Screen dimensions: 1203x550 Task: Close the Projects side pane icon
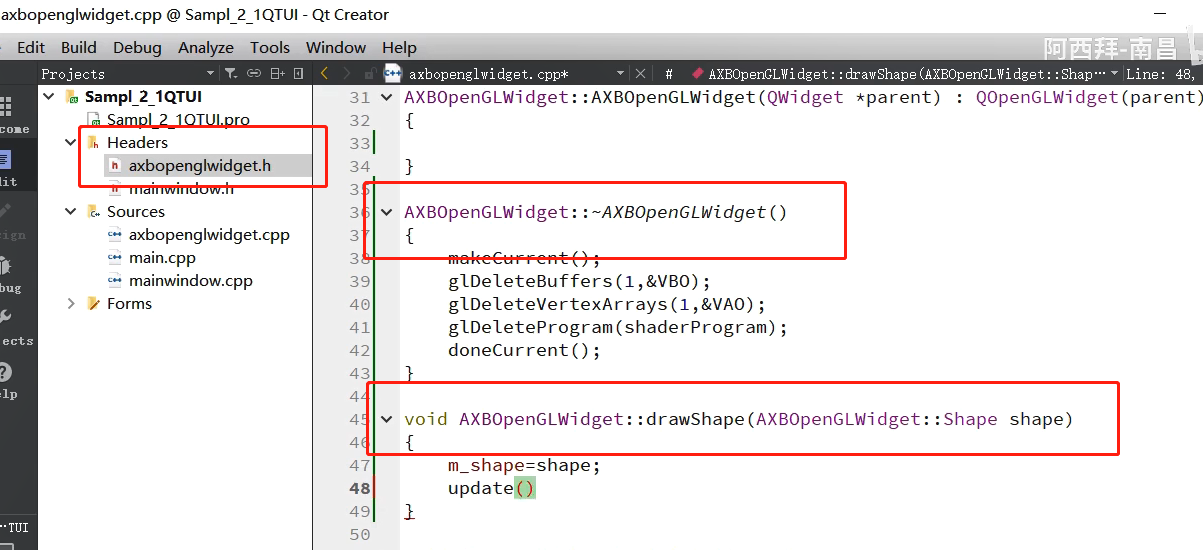pos(301,73)
